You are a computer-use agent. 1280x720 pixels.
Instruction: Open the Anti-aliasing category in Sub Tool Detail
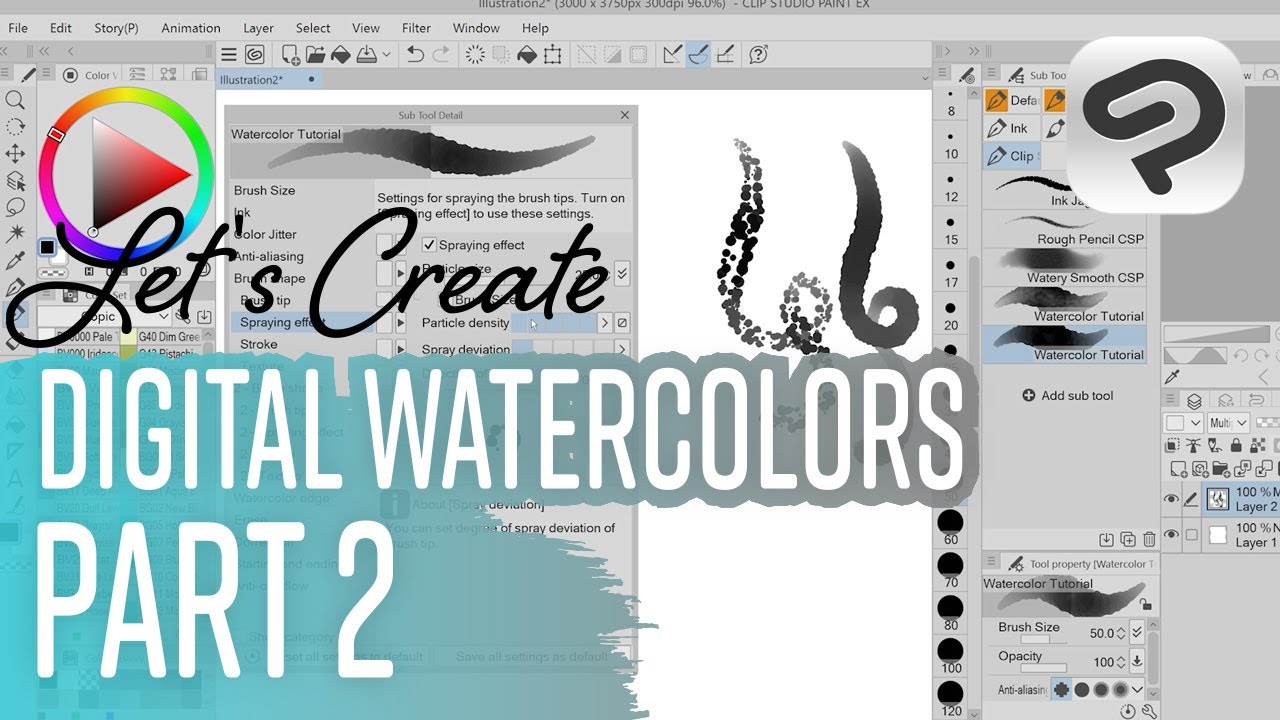tap(268, 256)
